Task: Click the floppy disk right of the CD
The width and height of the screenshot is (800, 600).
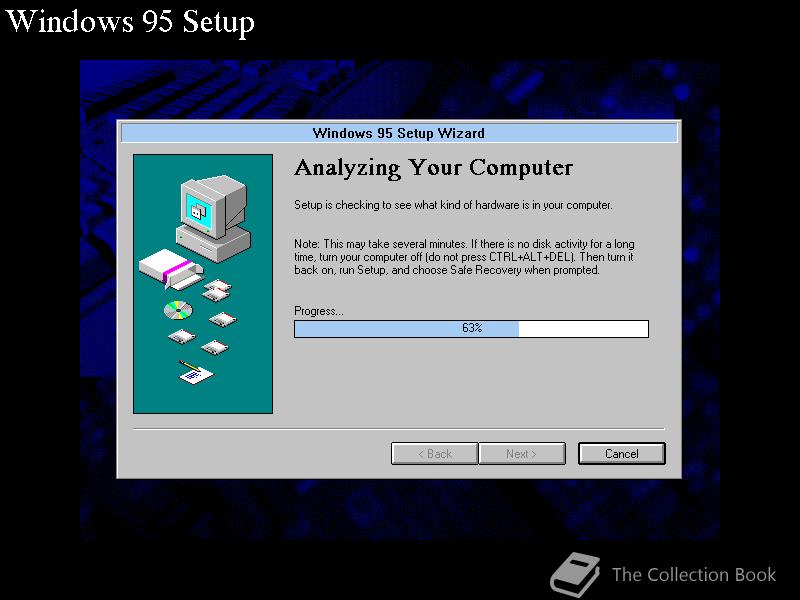Action: (x=222, y=319)
